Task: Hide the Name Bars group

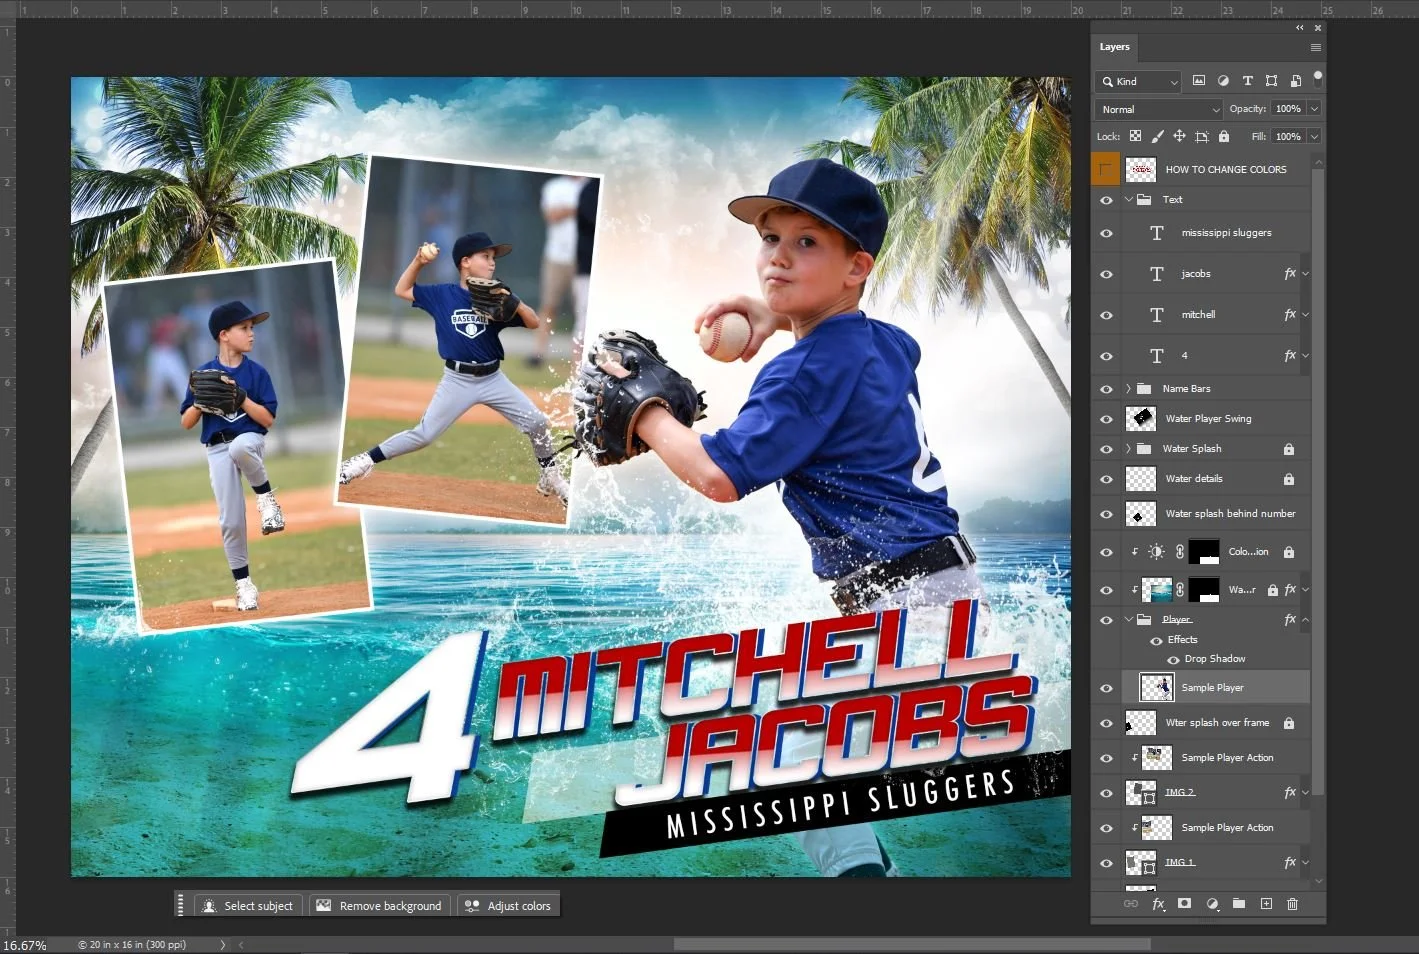Action: [x=1106, y=389]
